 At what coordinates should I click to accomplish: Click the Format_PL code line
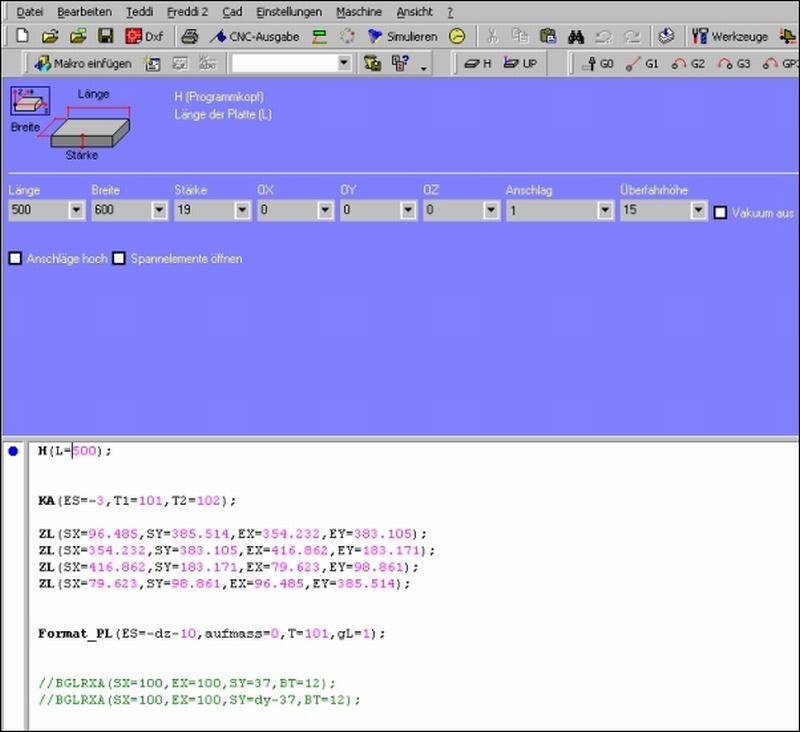pyautogui.click(x=212, y=634)
